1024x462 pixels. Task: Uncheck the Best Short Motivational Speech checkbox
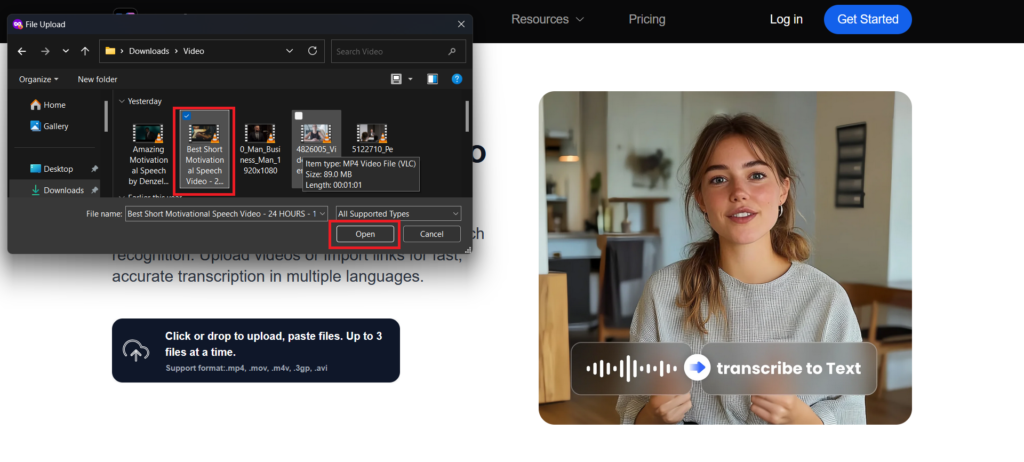pos(187,116)
